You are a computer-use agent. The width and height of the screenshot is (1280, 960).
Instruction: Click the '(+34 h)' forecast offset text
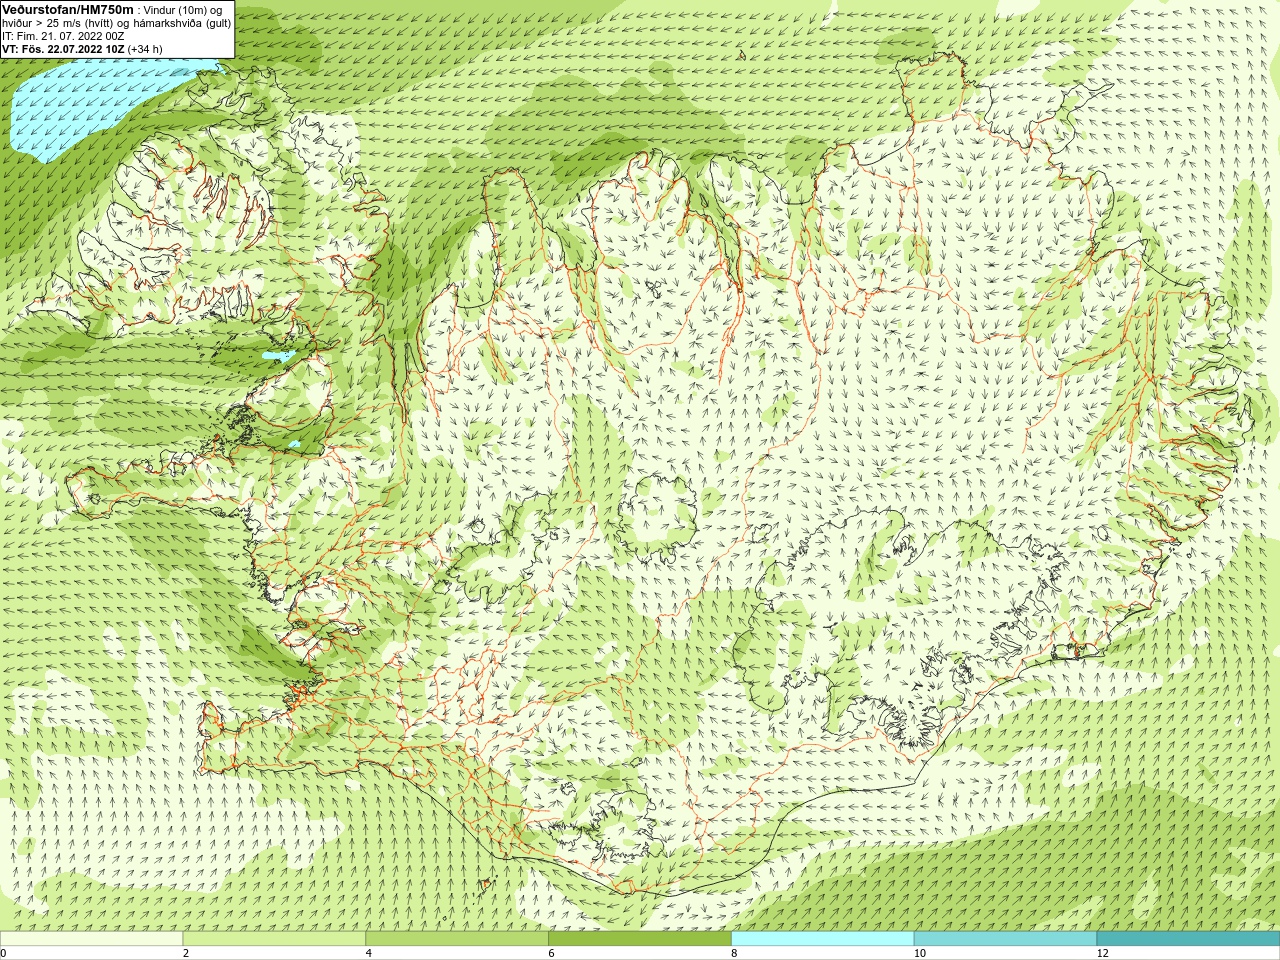coord(145,49)
